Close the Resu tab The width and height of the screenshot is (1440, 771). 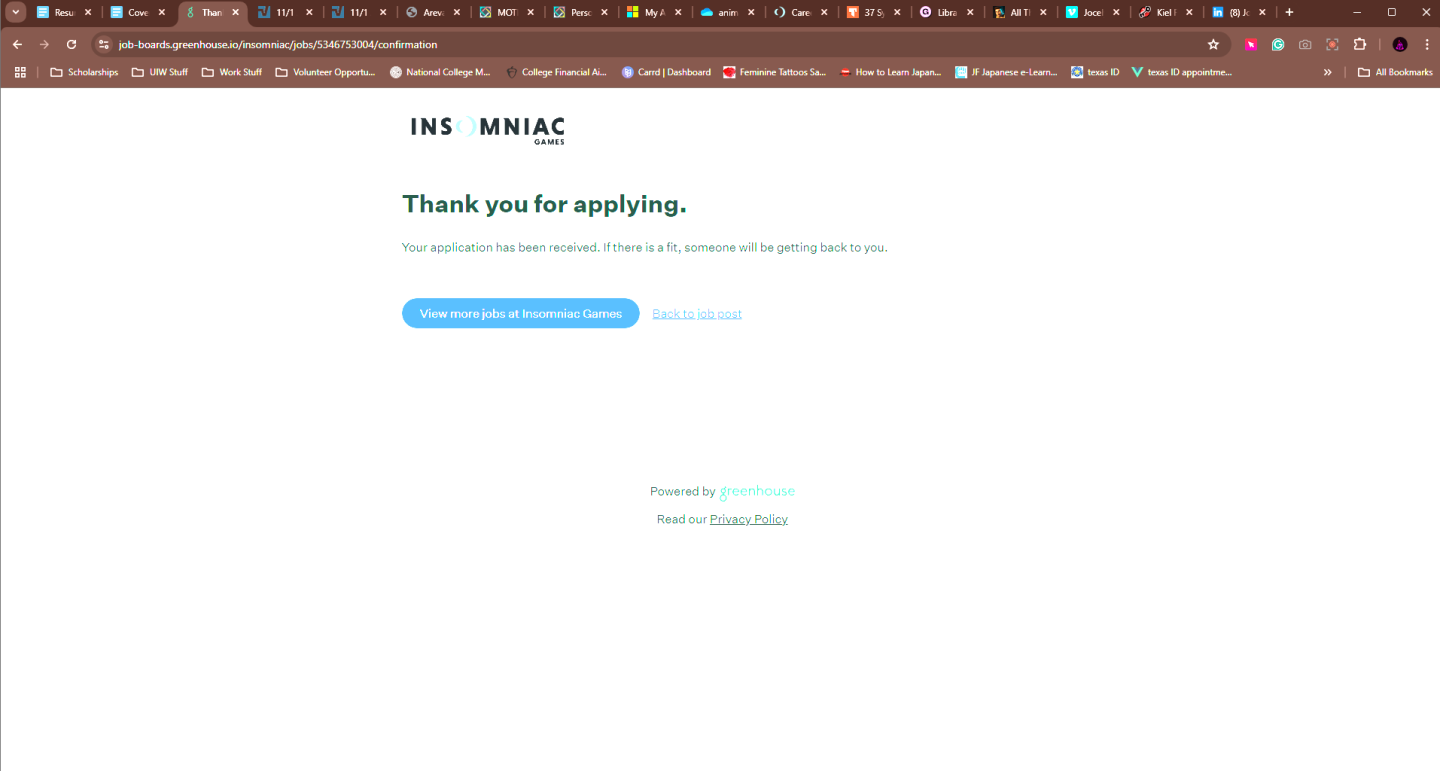click(88, 12)
